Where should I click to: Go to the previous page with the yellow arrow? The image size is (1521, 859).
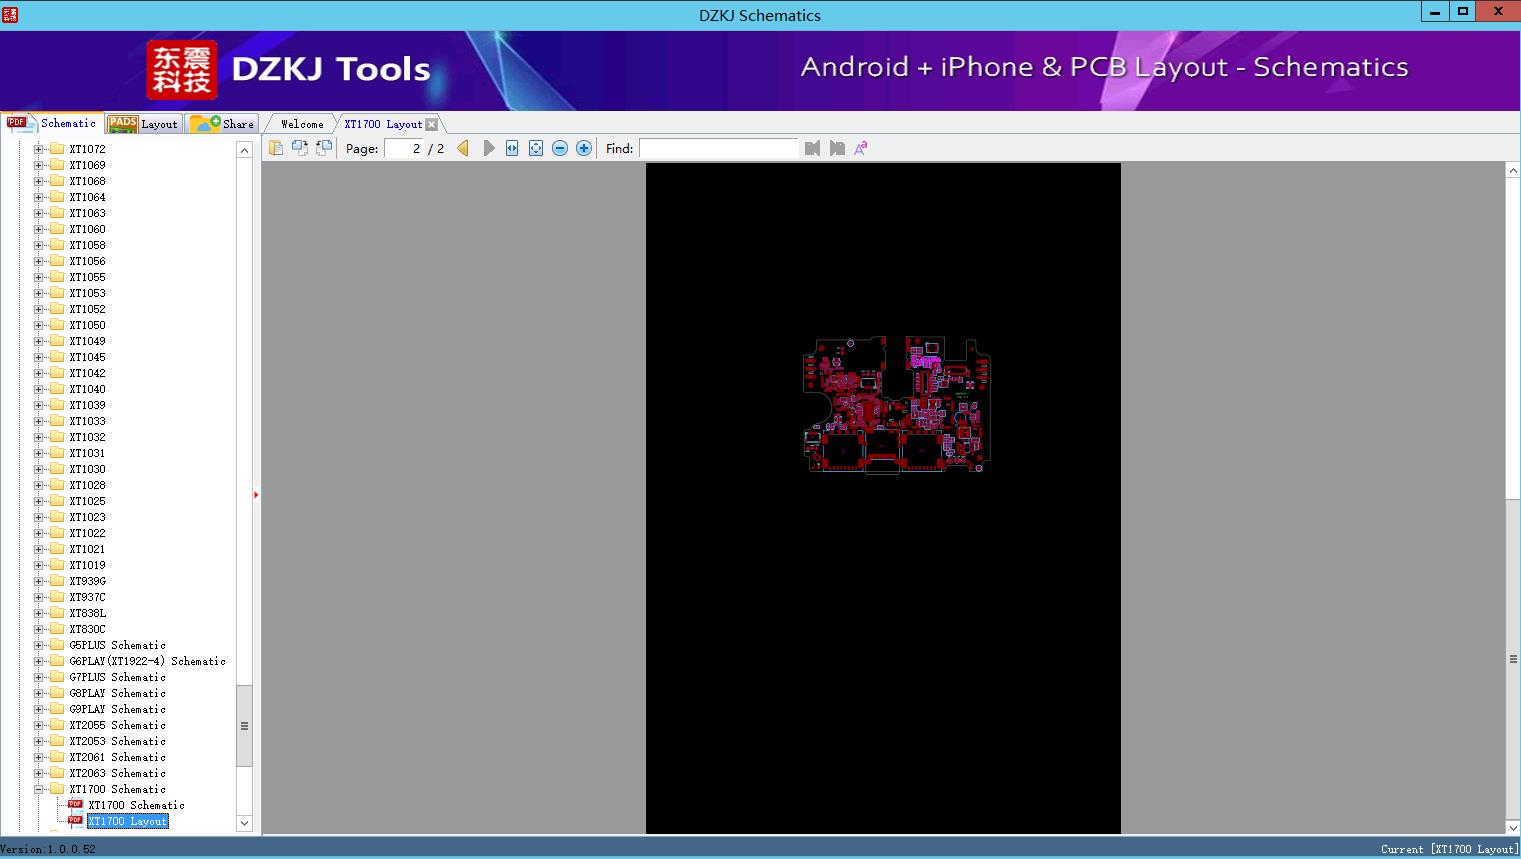tap(463, 148)
